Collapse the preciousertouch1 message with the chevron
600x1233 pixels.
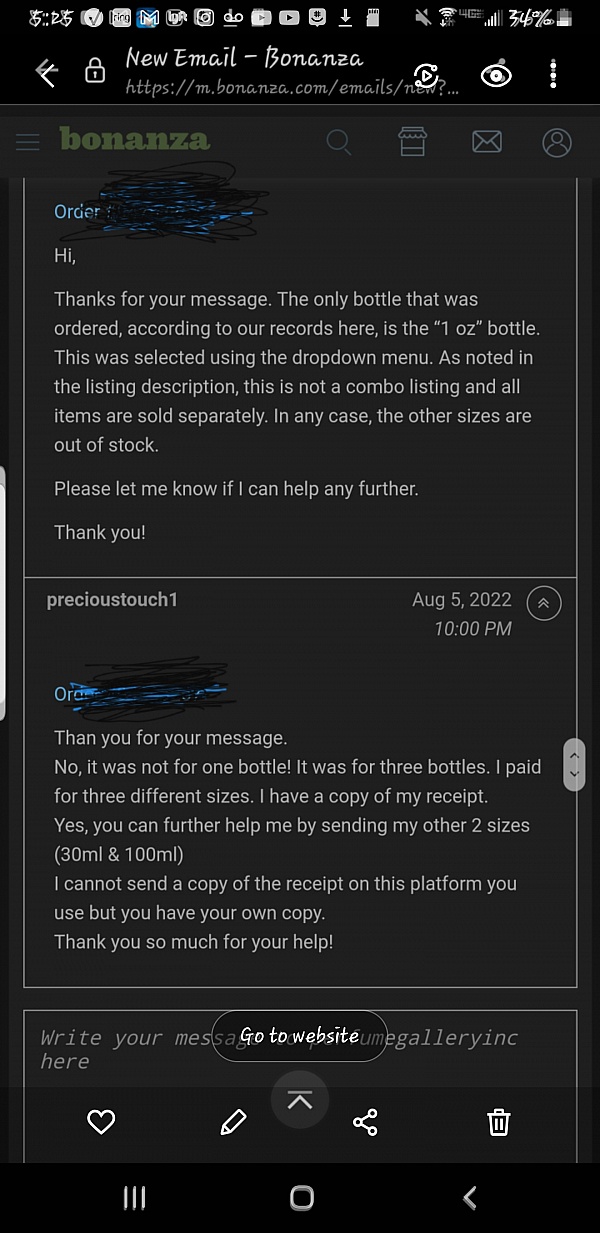543,603
